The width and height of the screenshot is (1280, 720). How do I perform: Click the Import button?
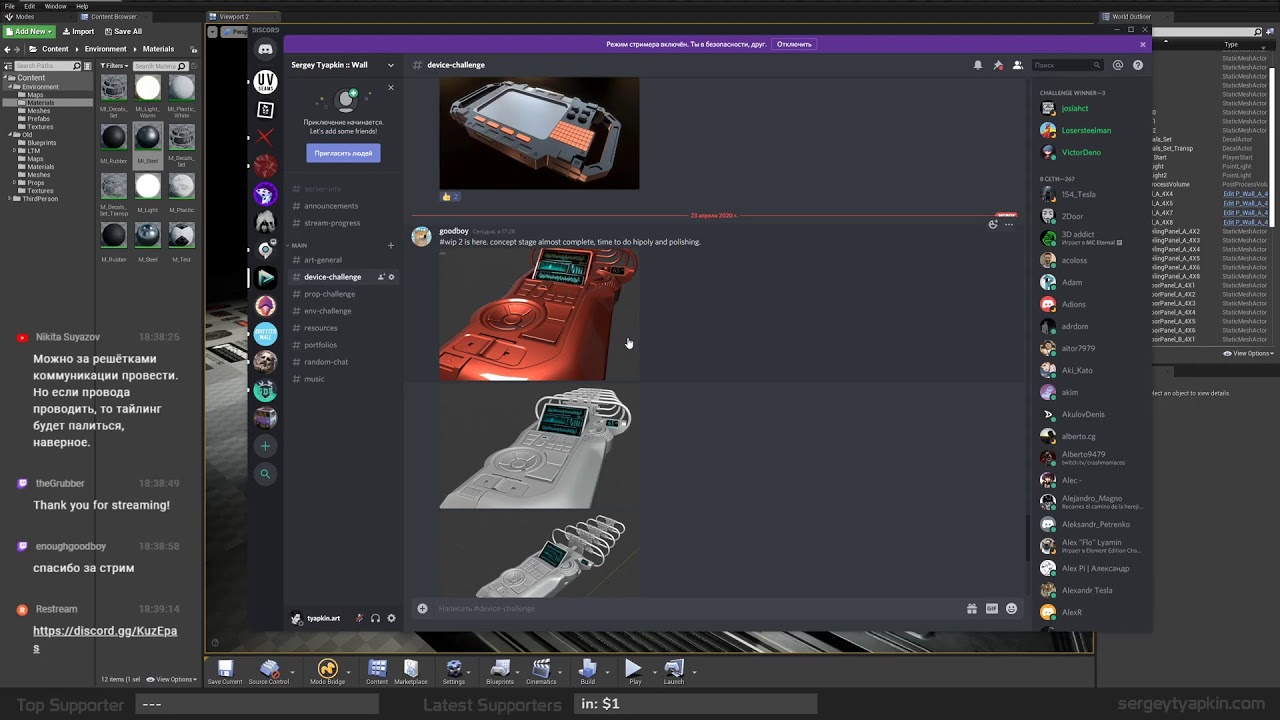[78, 31]
